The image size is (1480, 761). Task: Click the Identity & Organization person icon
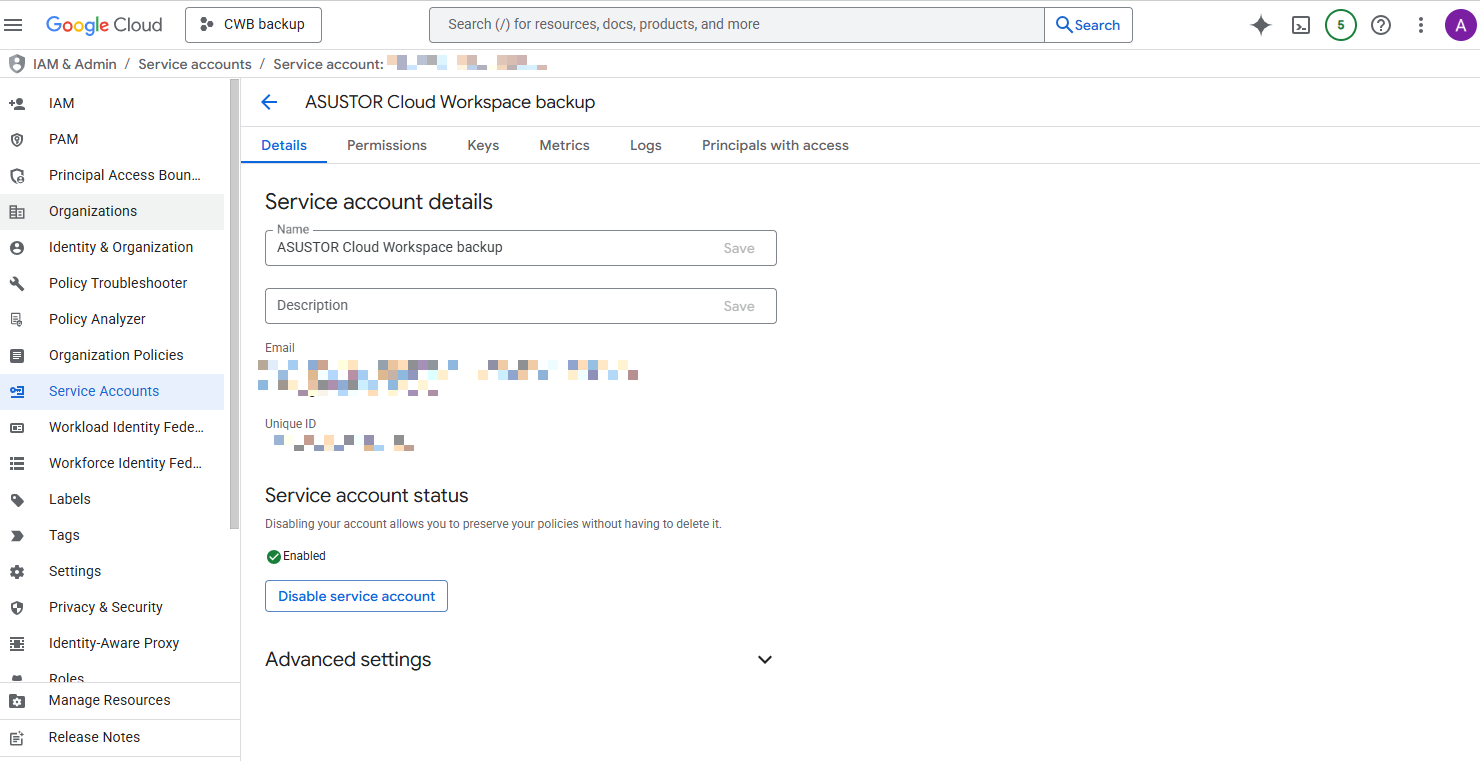(17, 247)
